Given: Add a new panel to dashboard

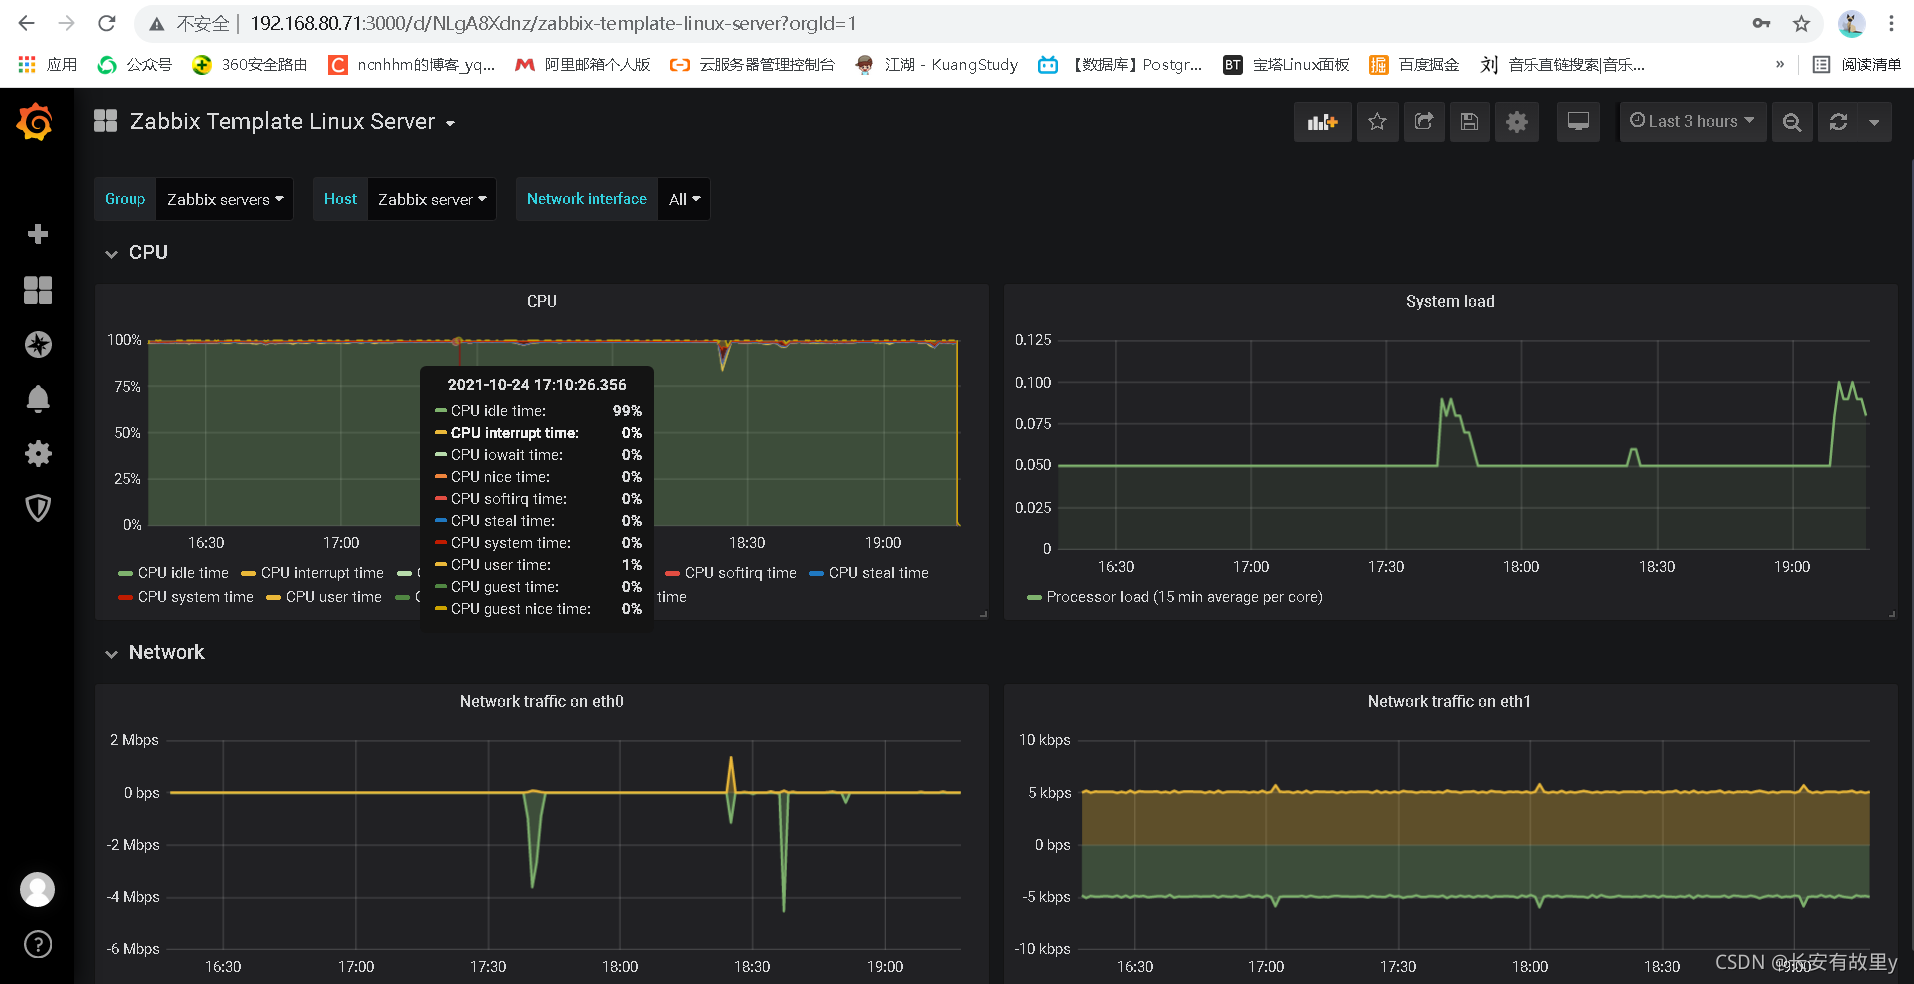Looking at the screenshot, I should point(1322,122).
